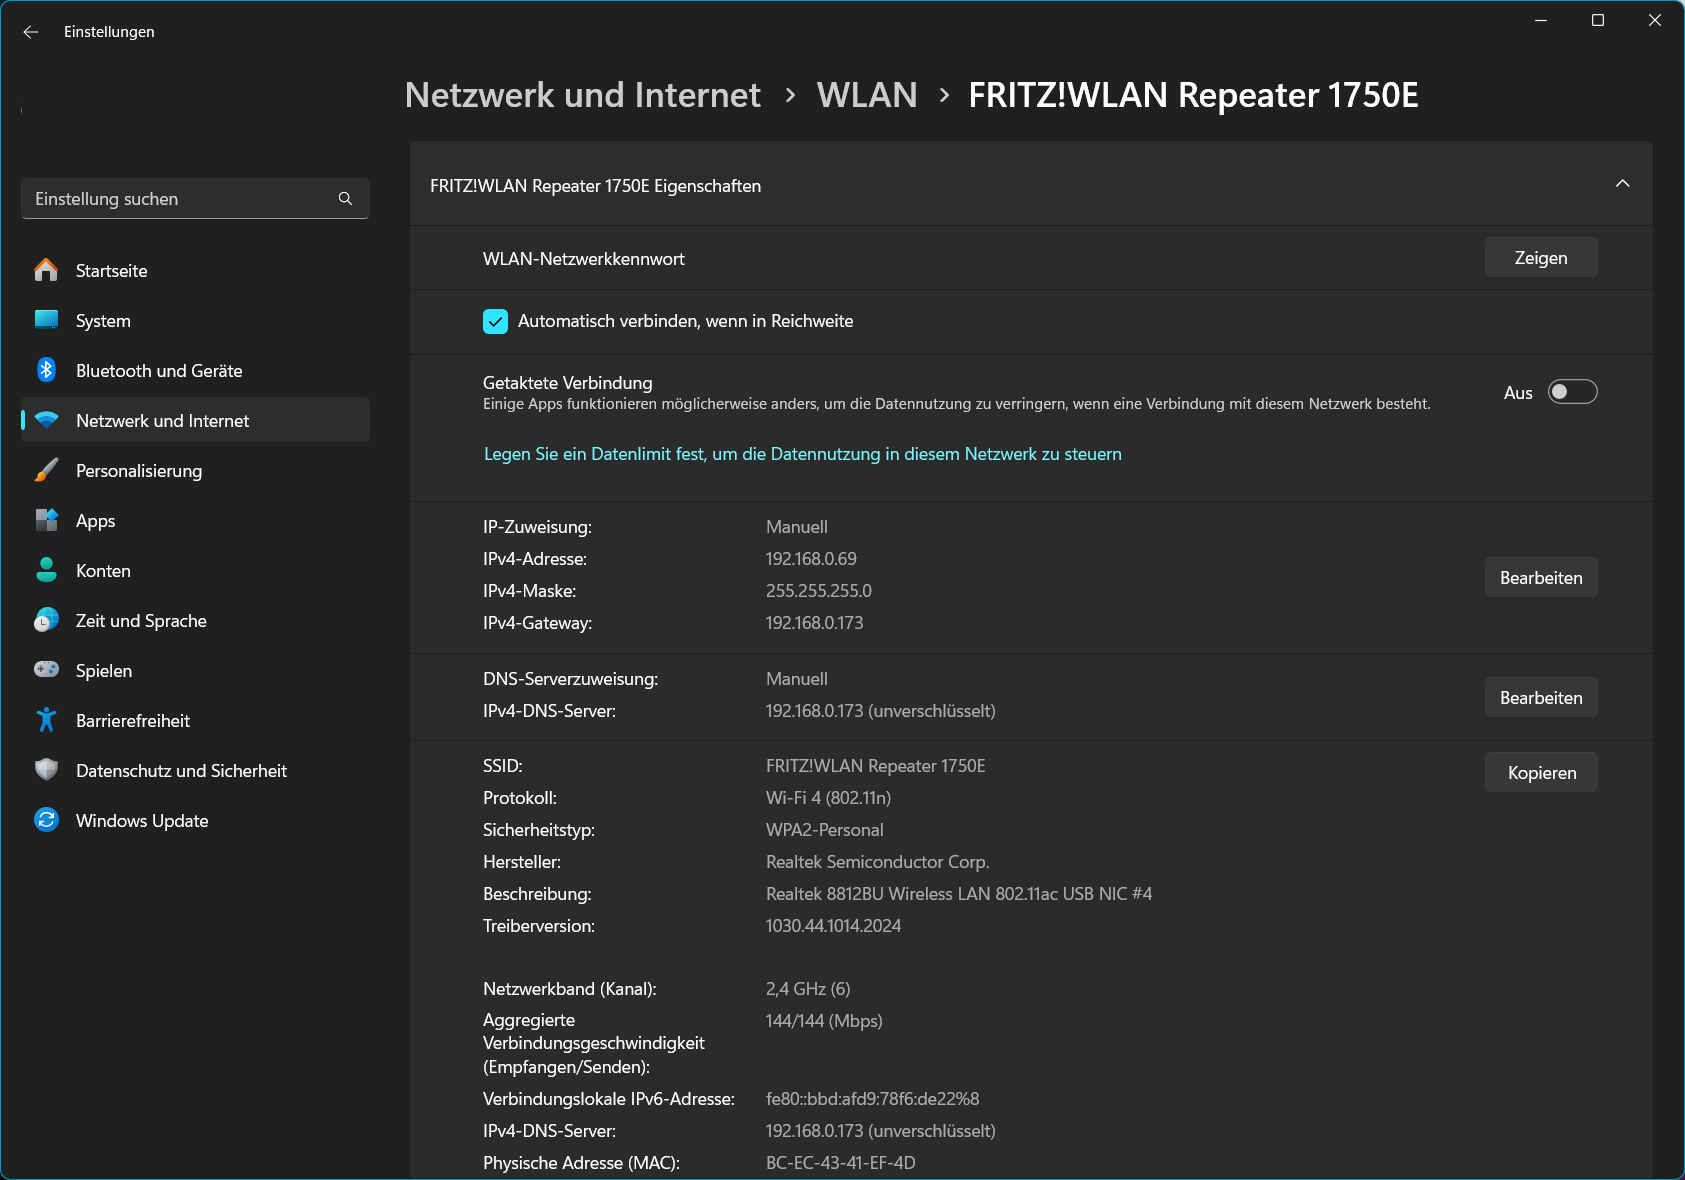Select the Apps sidebar icon
The height and width of the screenshot is (1180, 1685).
pyautogui.click(x=46, y=520)
